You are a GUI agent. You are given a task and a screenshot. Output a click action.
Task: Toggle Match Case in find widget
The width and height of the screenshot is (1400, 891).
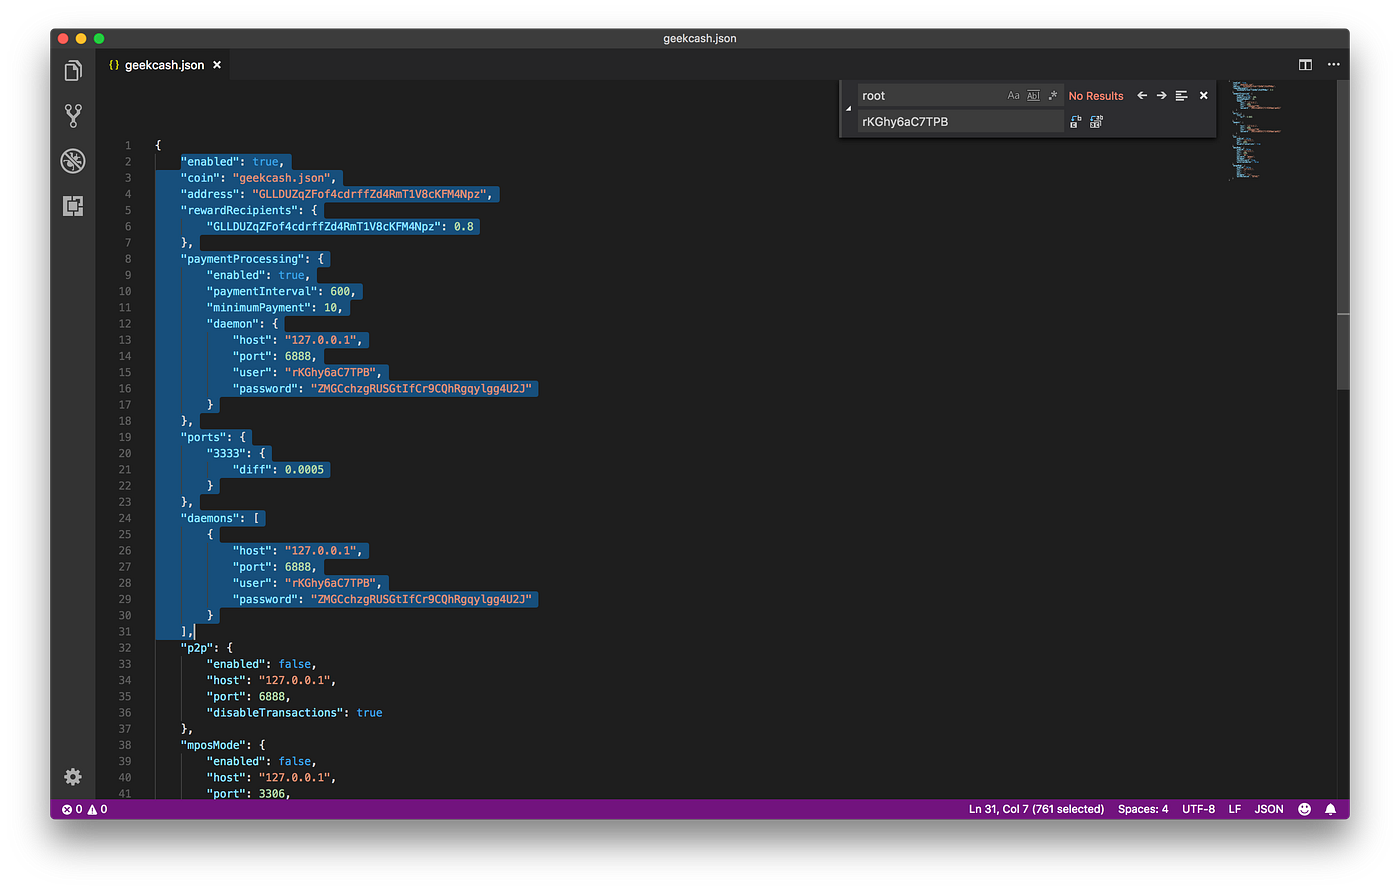point(1014,96)
